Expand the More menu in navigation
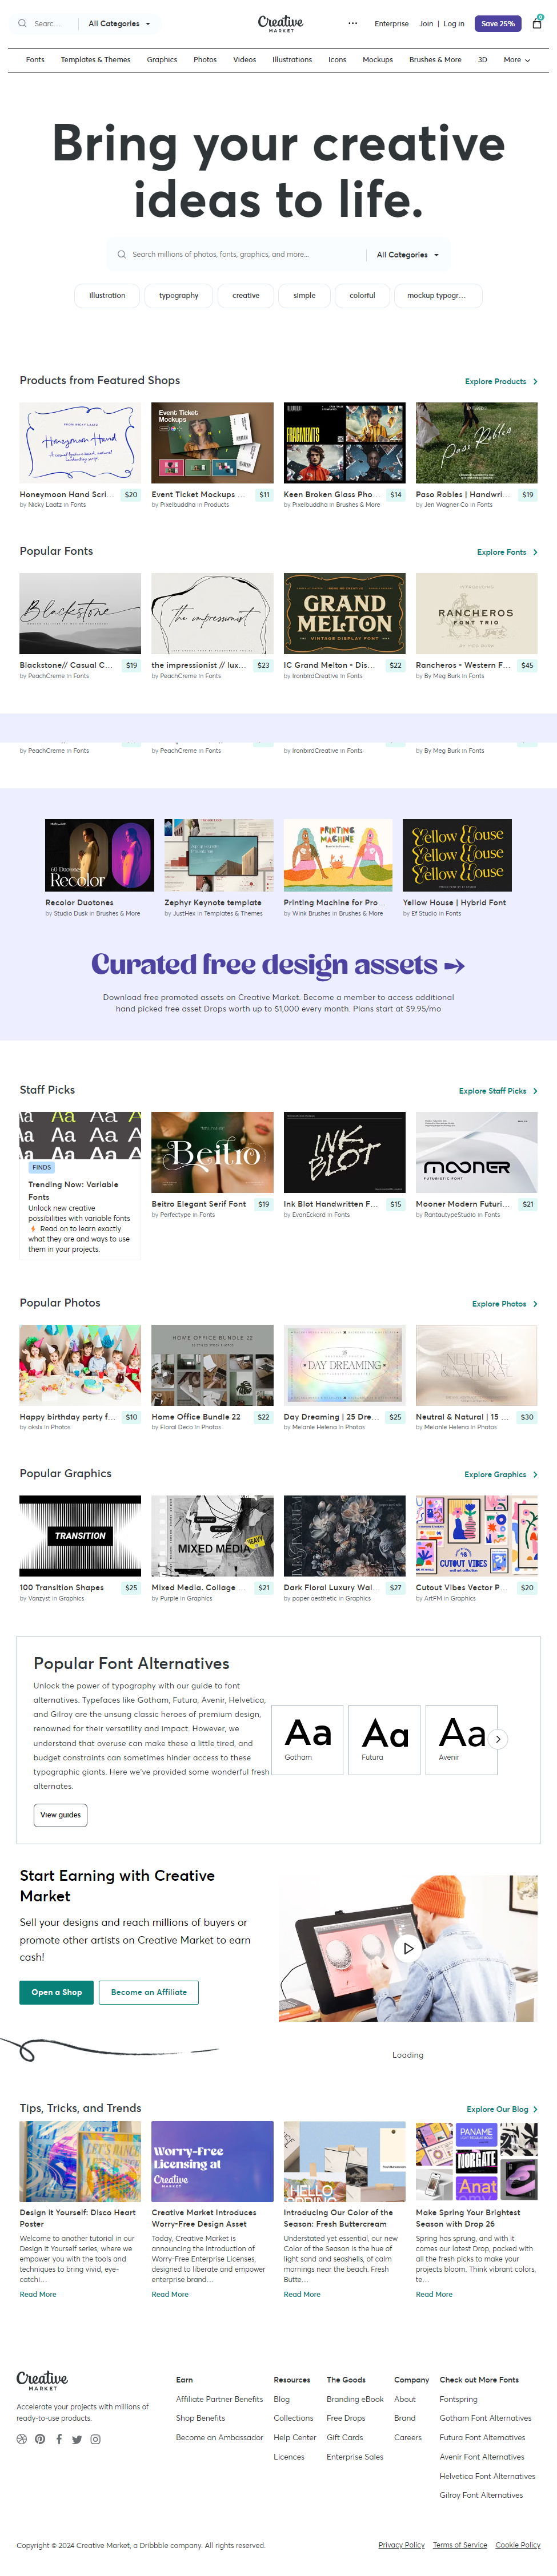The width and height of the screenshot is (557, 2576). point(516,60)
